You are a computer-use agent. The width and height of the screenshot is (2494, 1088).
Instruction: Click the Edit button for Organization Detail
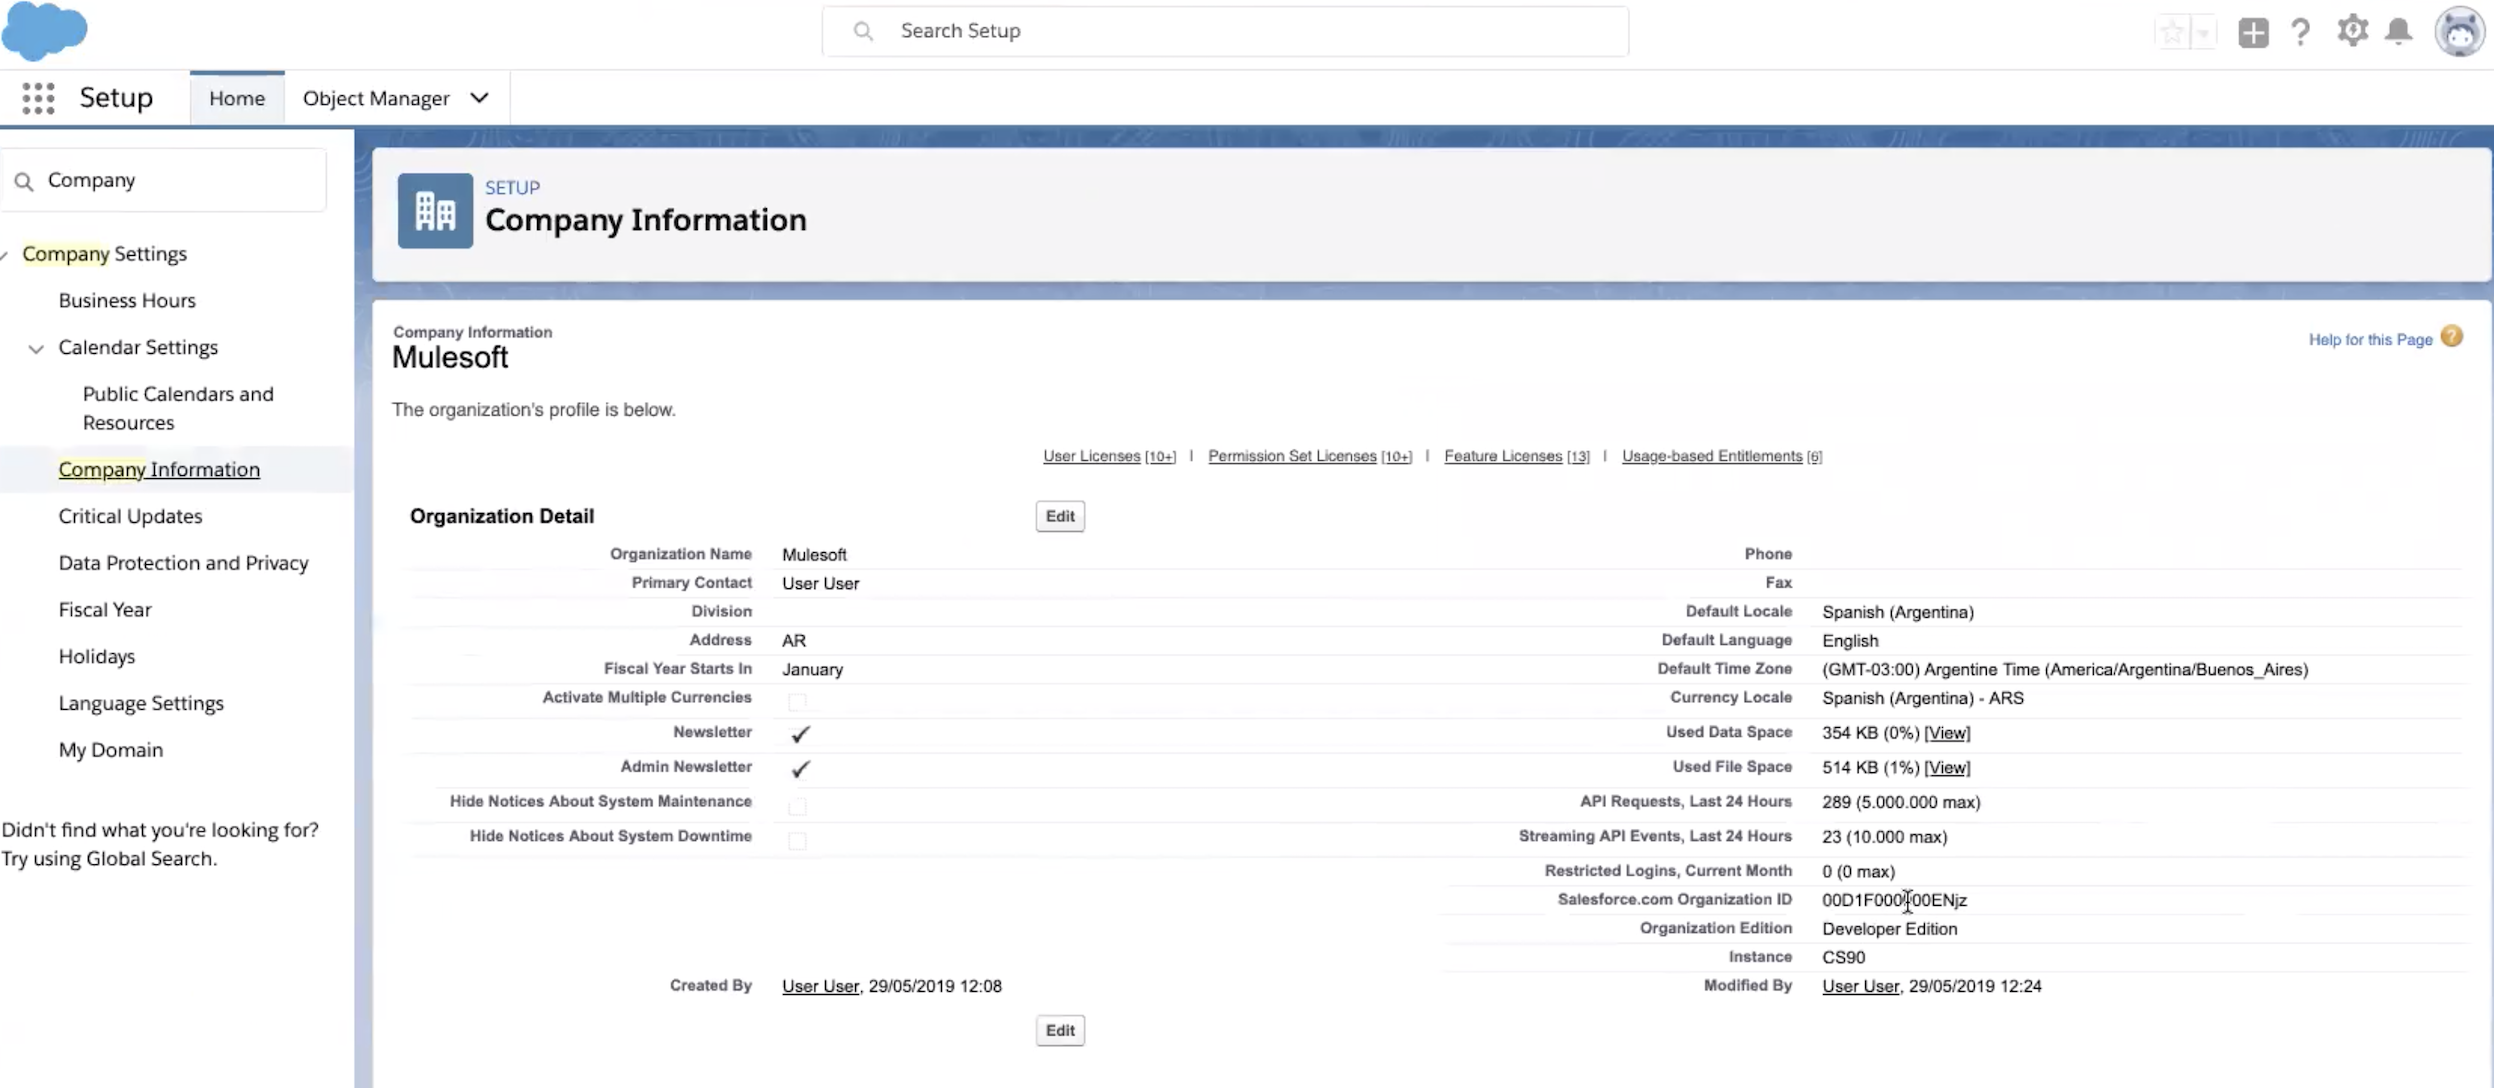coord(1058,515)
